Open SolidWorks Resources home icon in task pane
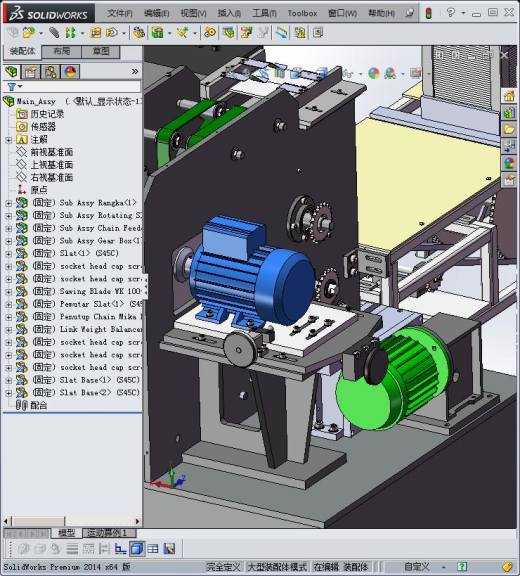The width and height of the screenshot is (520, 576). pos(509,96)
